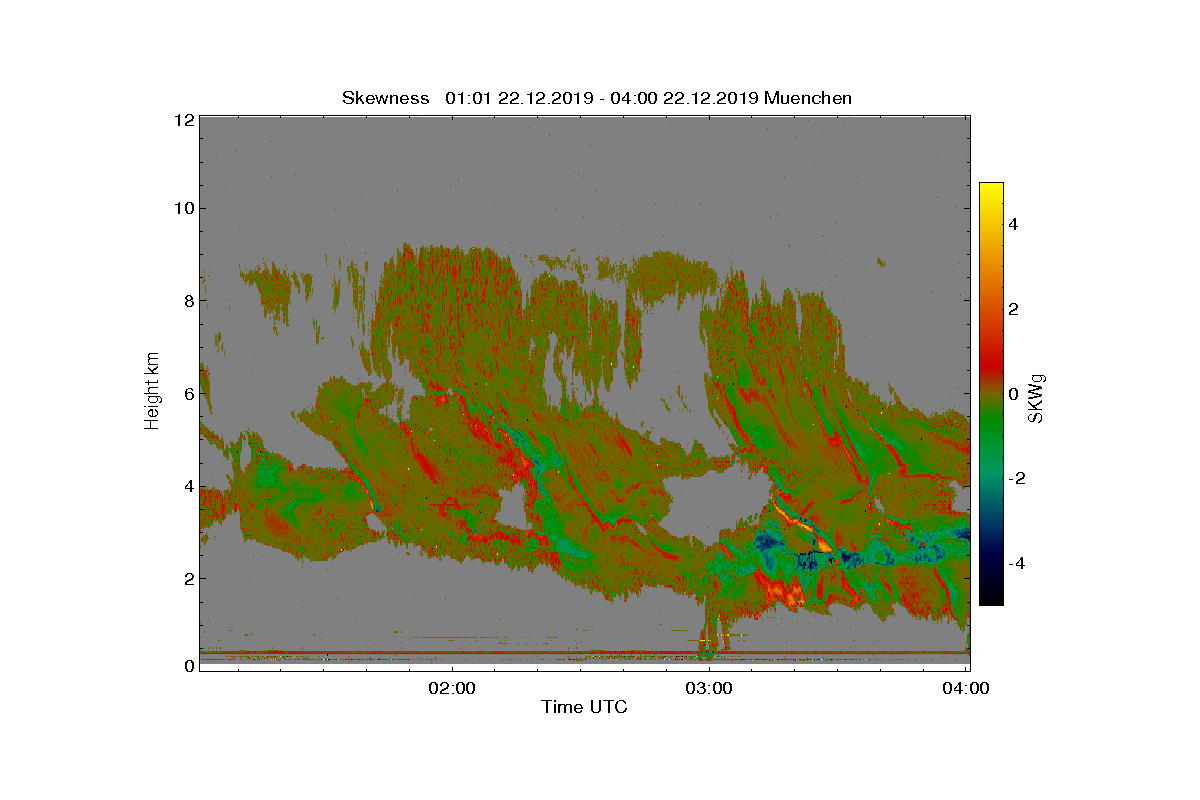Image resolution: width=1200 pixels, height=800 pixels.
Task: Click the height tick label 8
Action: (x=188, y=300)
